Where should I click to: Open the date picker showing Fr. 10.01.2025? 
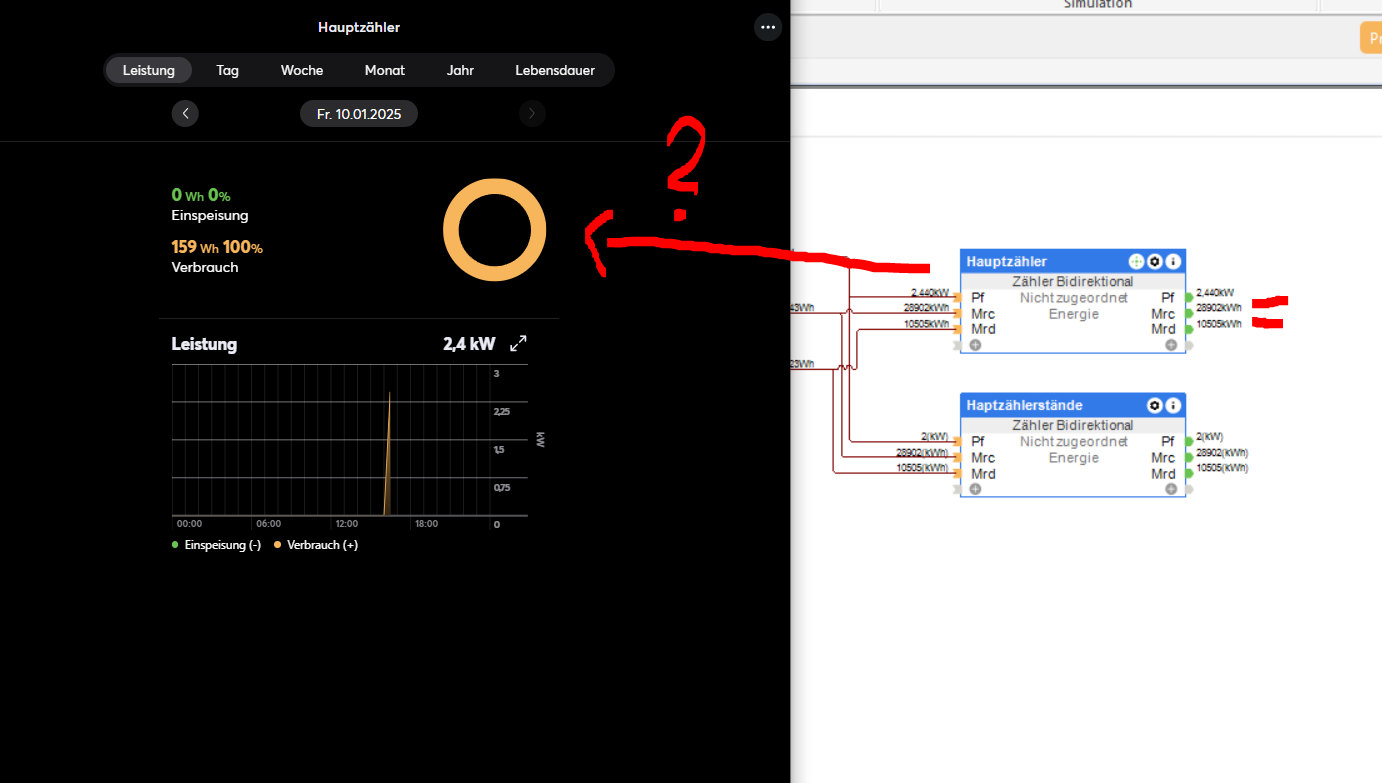point(359,114)
